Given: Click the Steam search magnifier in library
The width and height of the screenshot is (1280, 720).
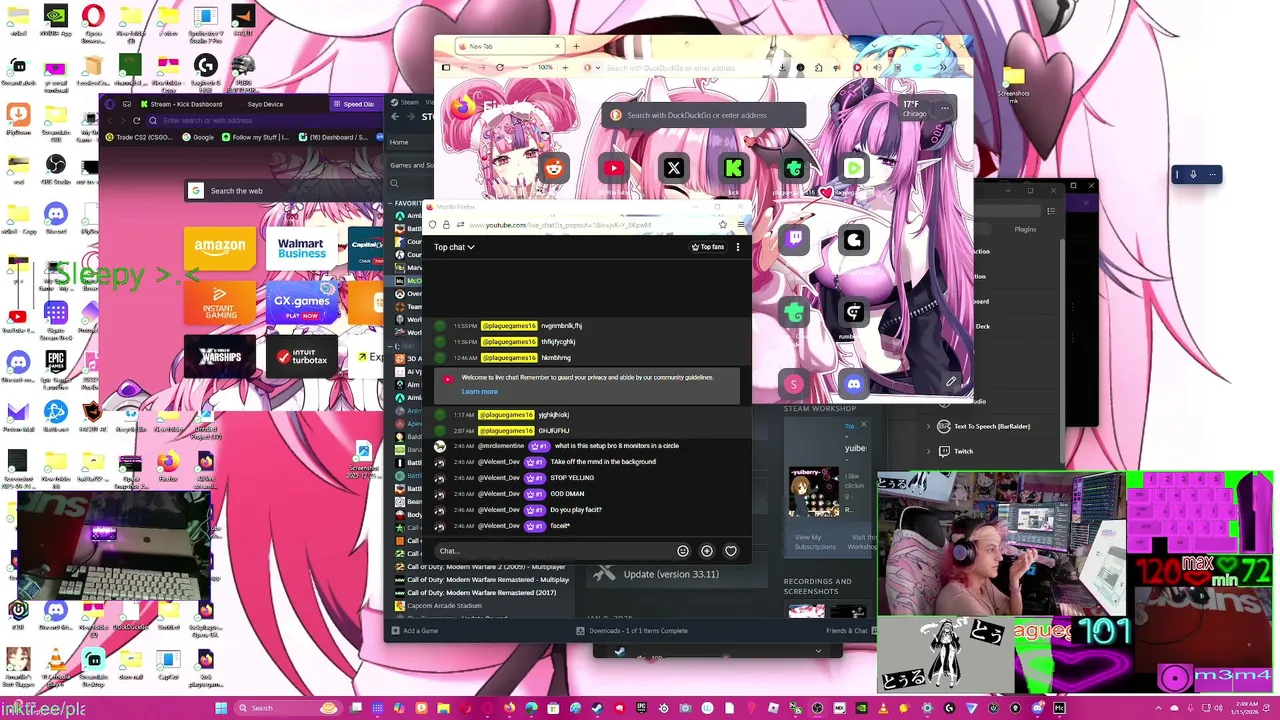Looking at the screenshot, I should 394,183.
